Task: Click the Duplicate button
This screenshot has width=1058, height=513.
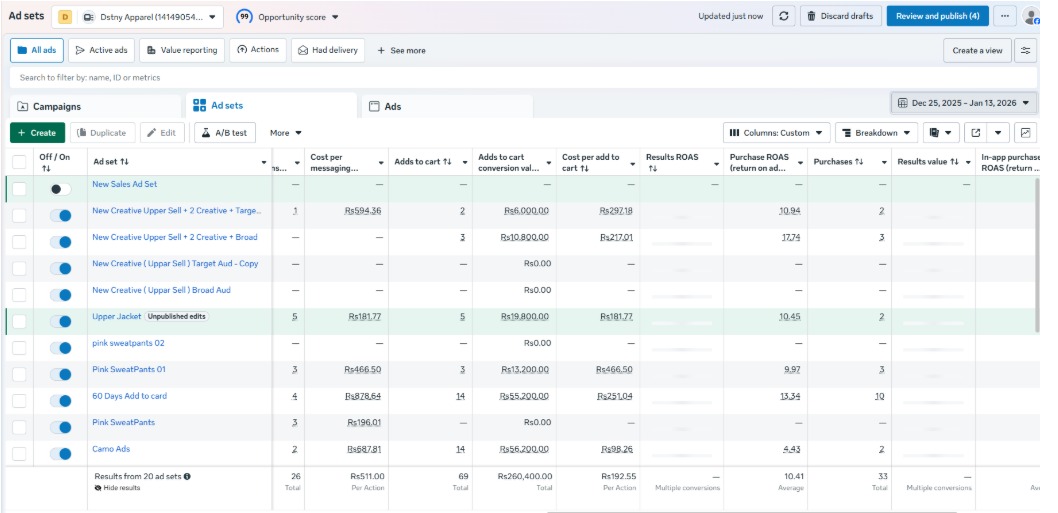Action: (x=103, y=133)
